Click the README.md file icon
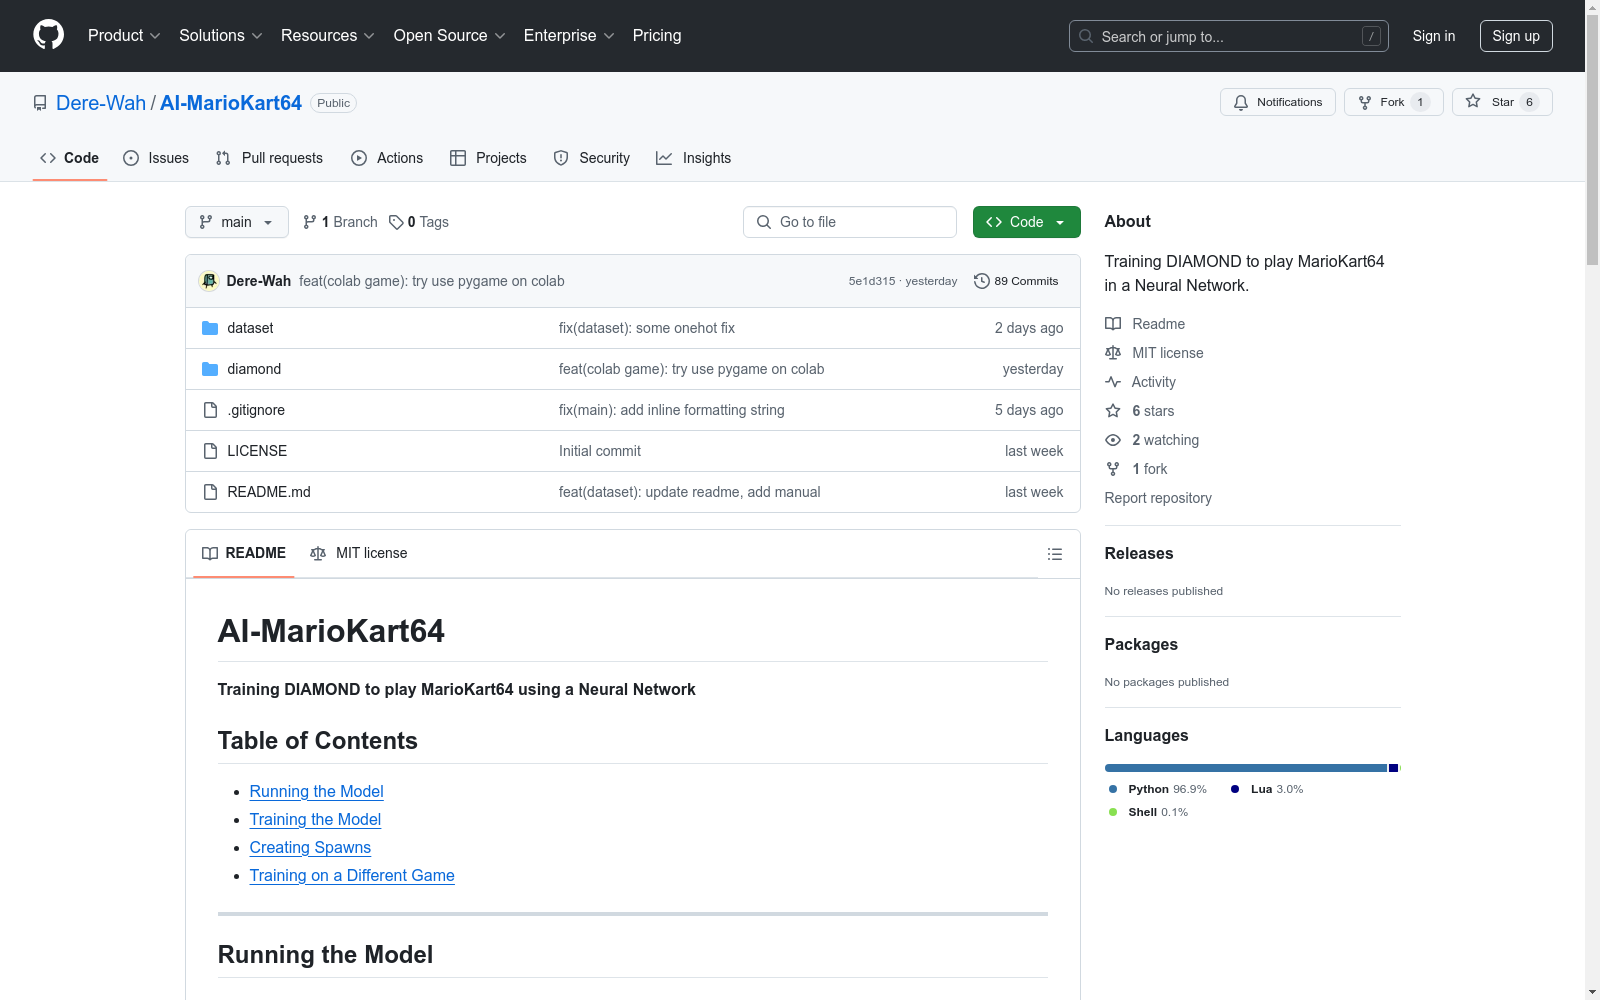The height and width of the screenshot is (1000, 1600). coord(210,492)
